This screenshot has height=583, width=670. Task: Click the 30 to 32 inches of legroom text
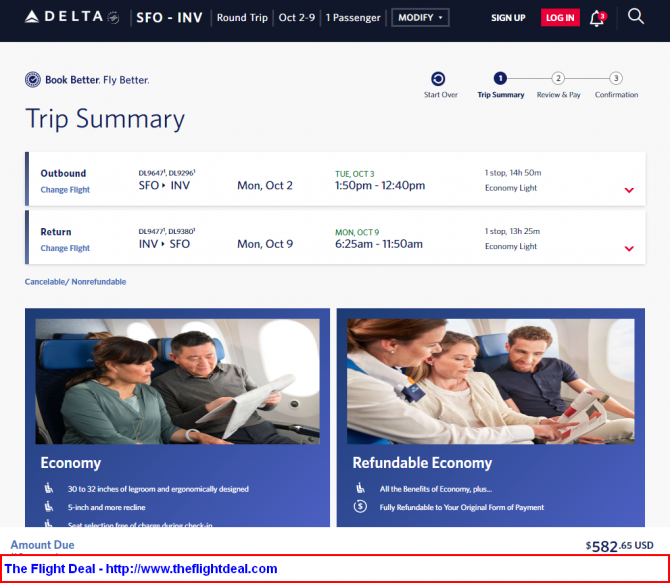158,489
